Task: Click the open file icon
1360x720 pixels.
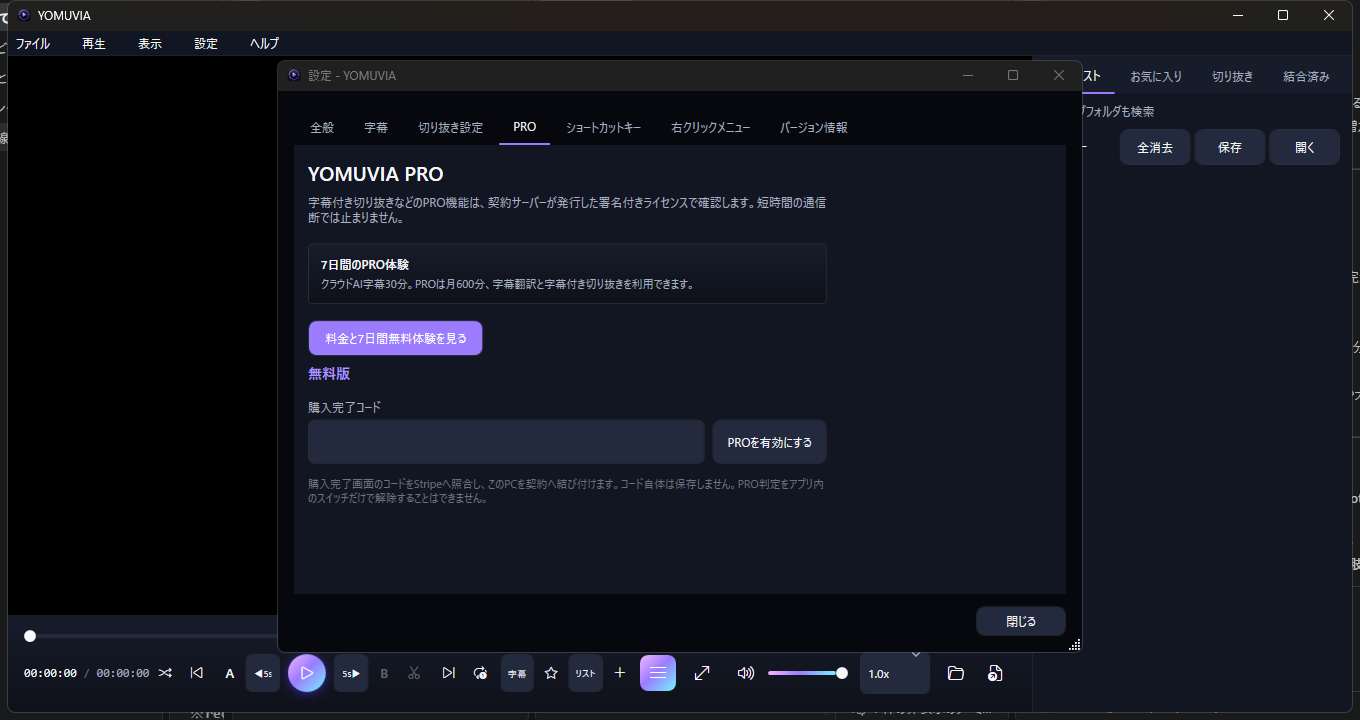Action: tap(994, 673)
